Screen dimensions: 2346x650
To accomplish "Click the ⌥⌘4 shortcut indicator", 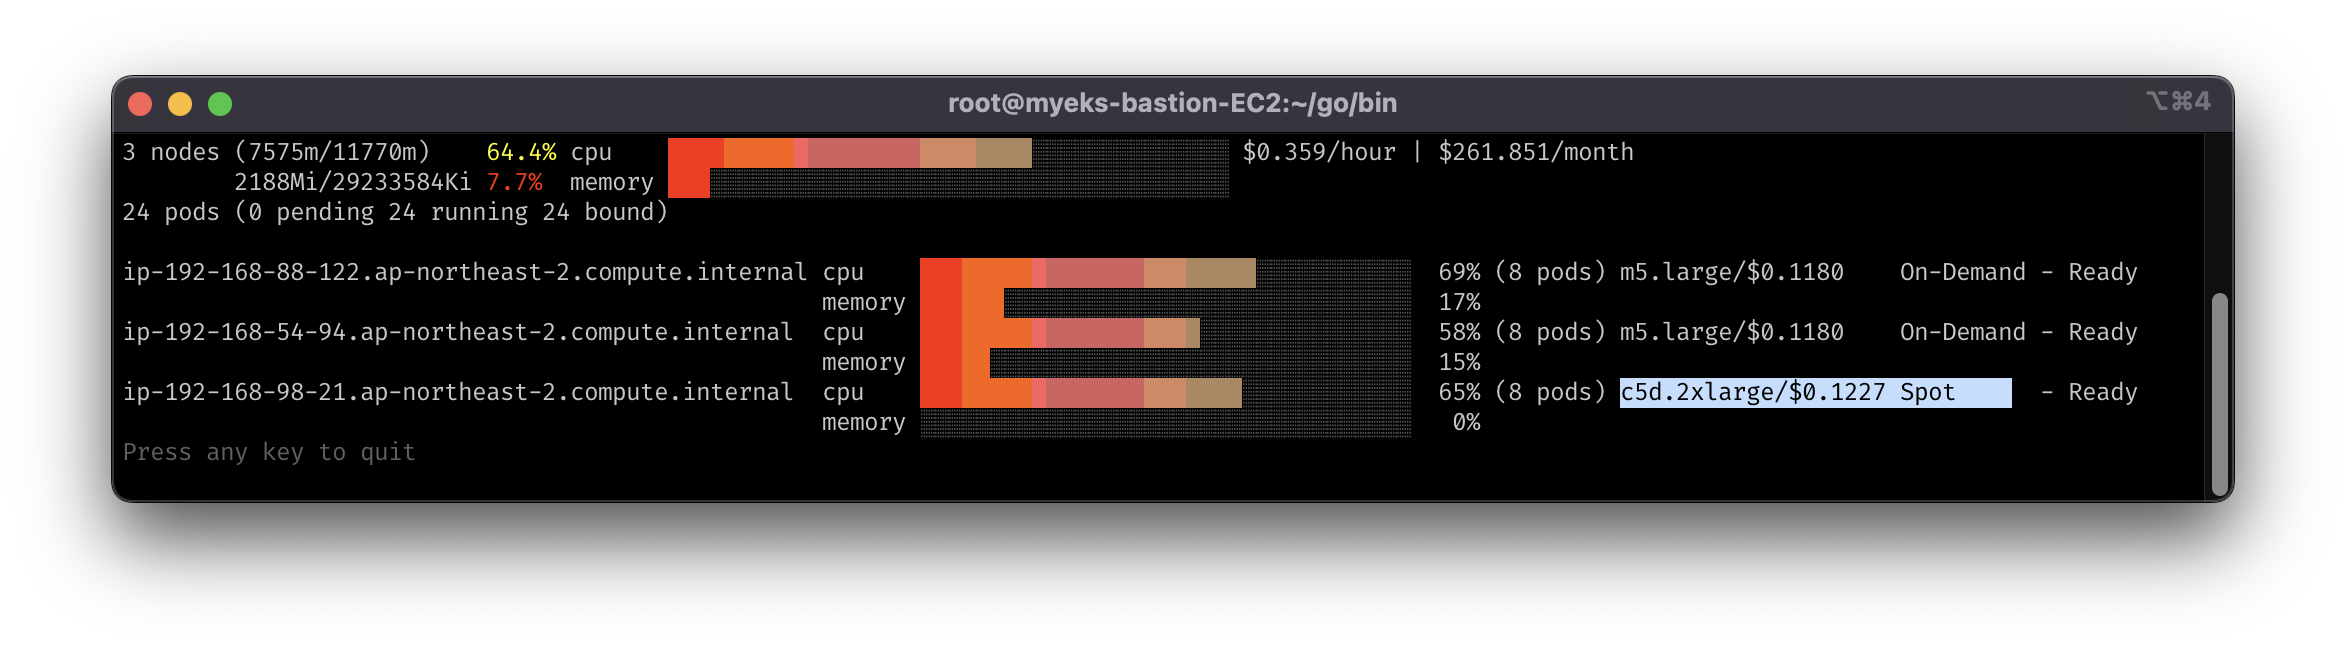I will click(x=2177, y=101).
